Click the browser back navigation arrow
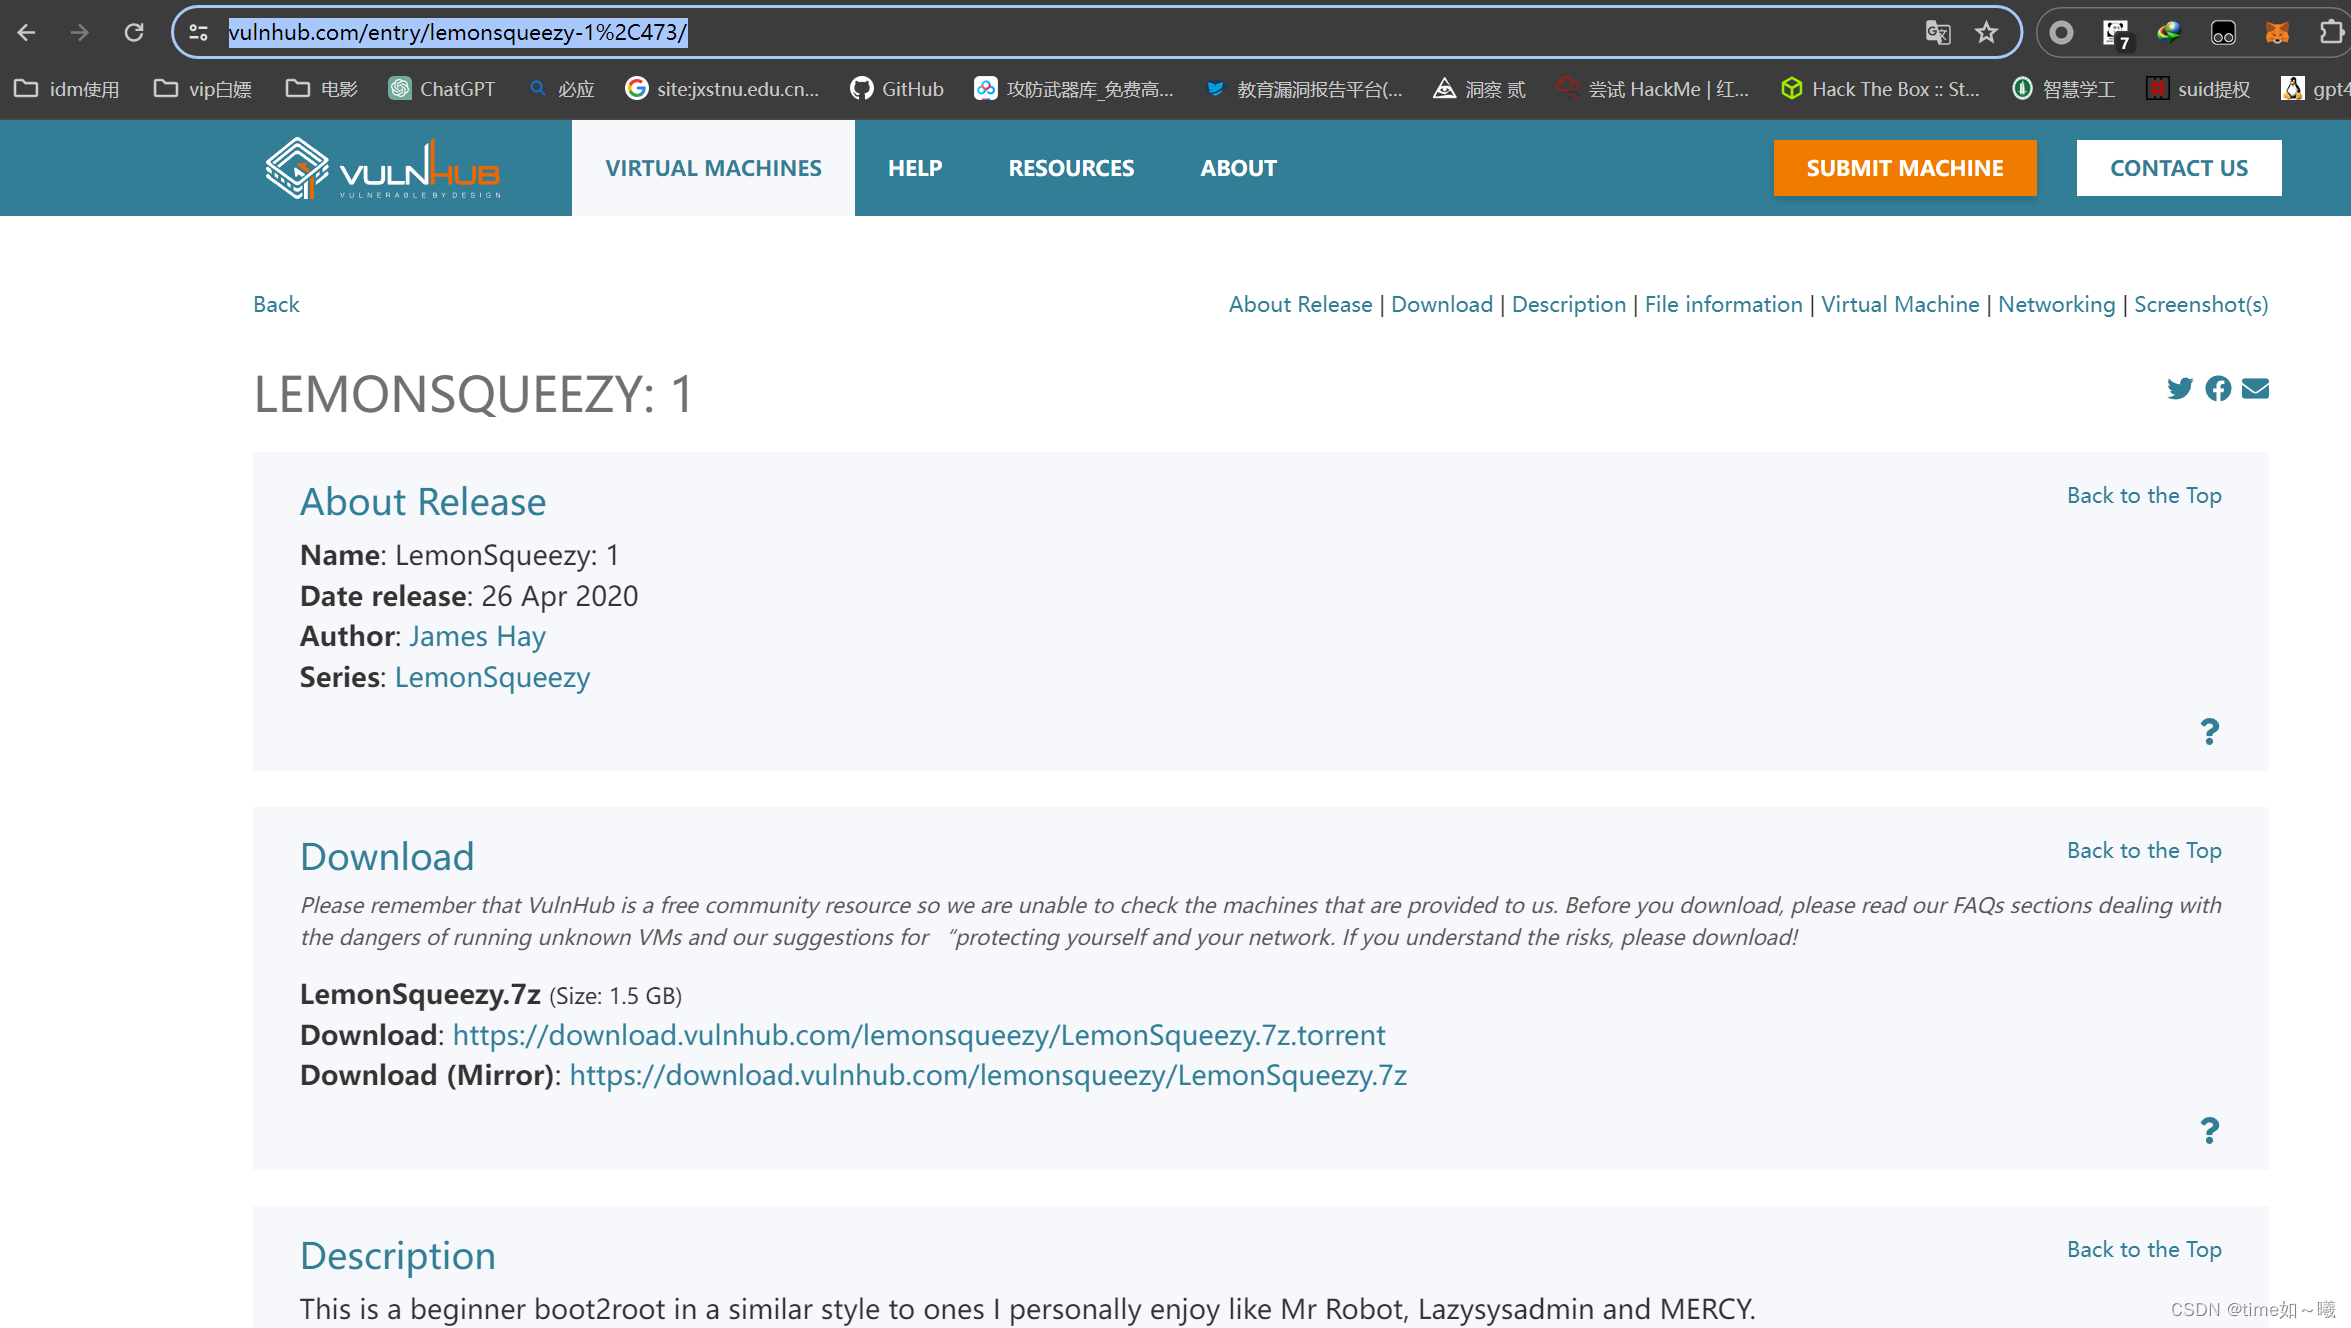 (29, 31)
